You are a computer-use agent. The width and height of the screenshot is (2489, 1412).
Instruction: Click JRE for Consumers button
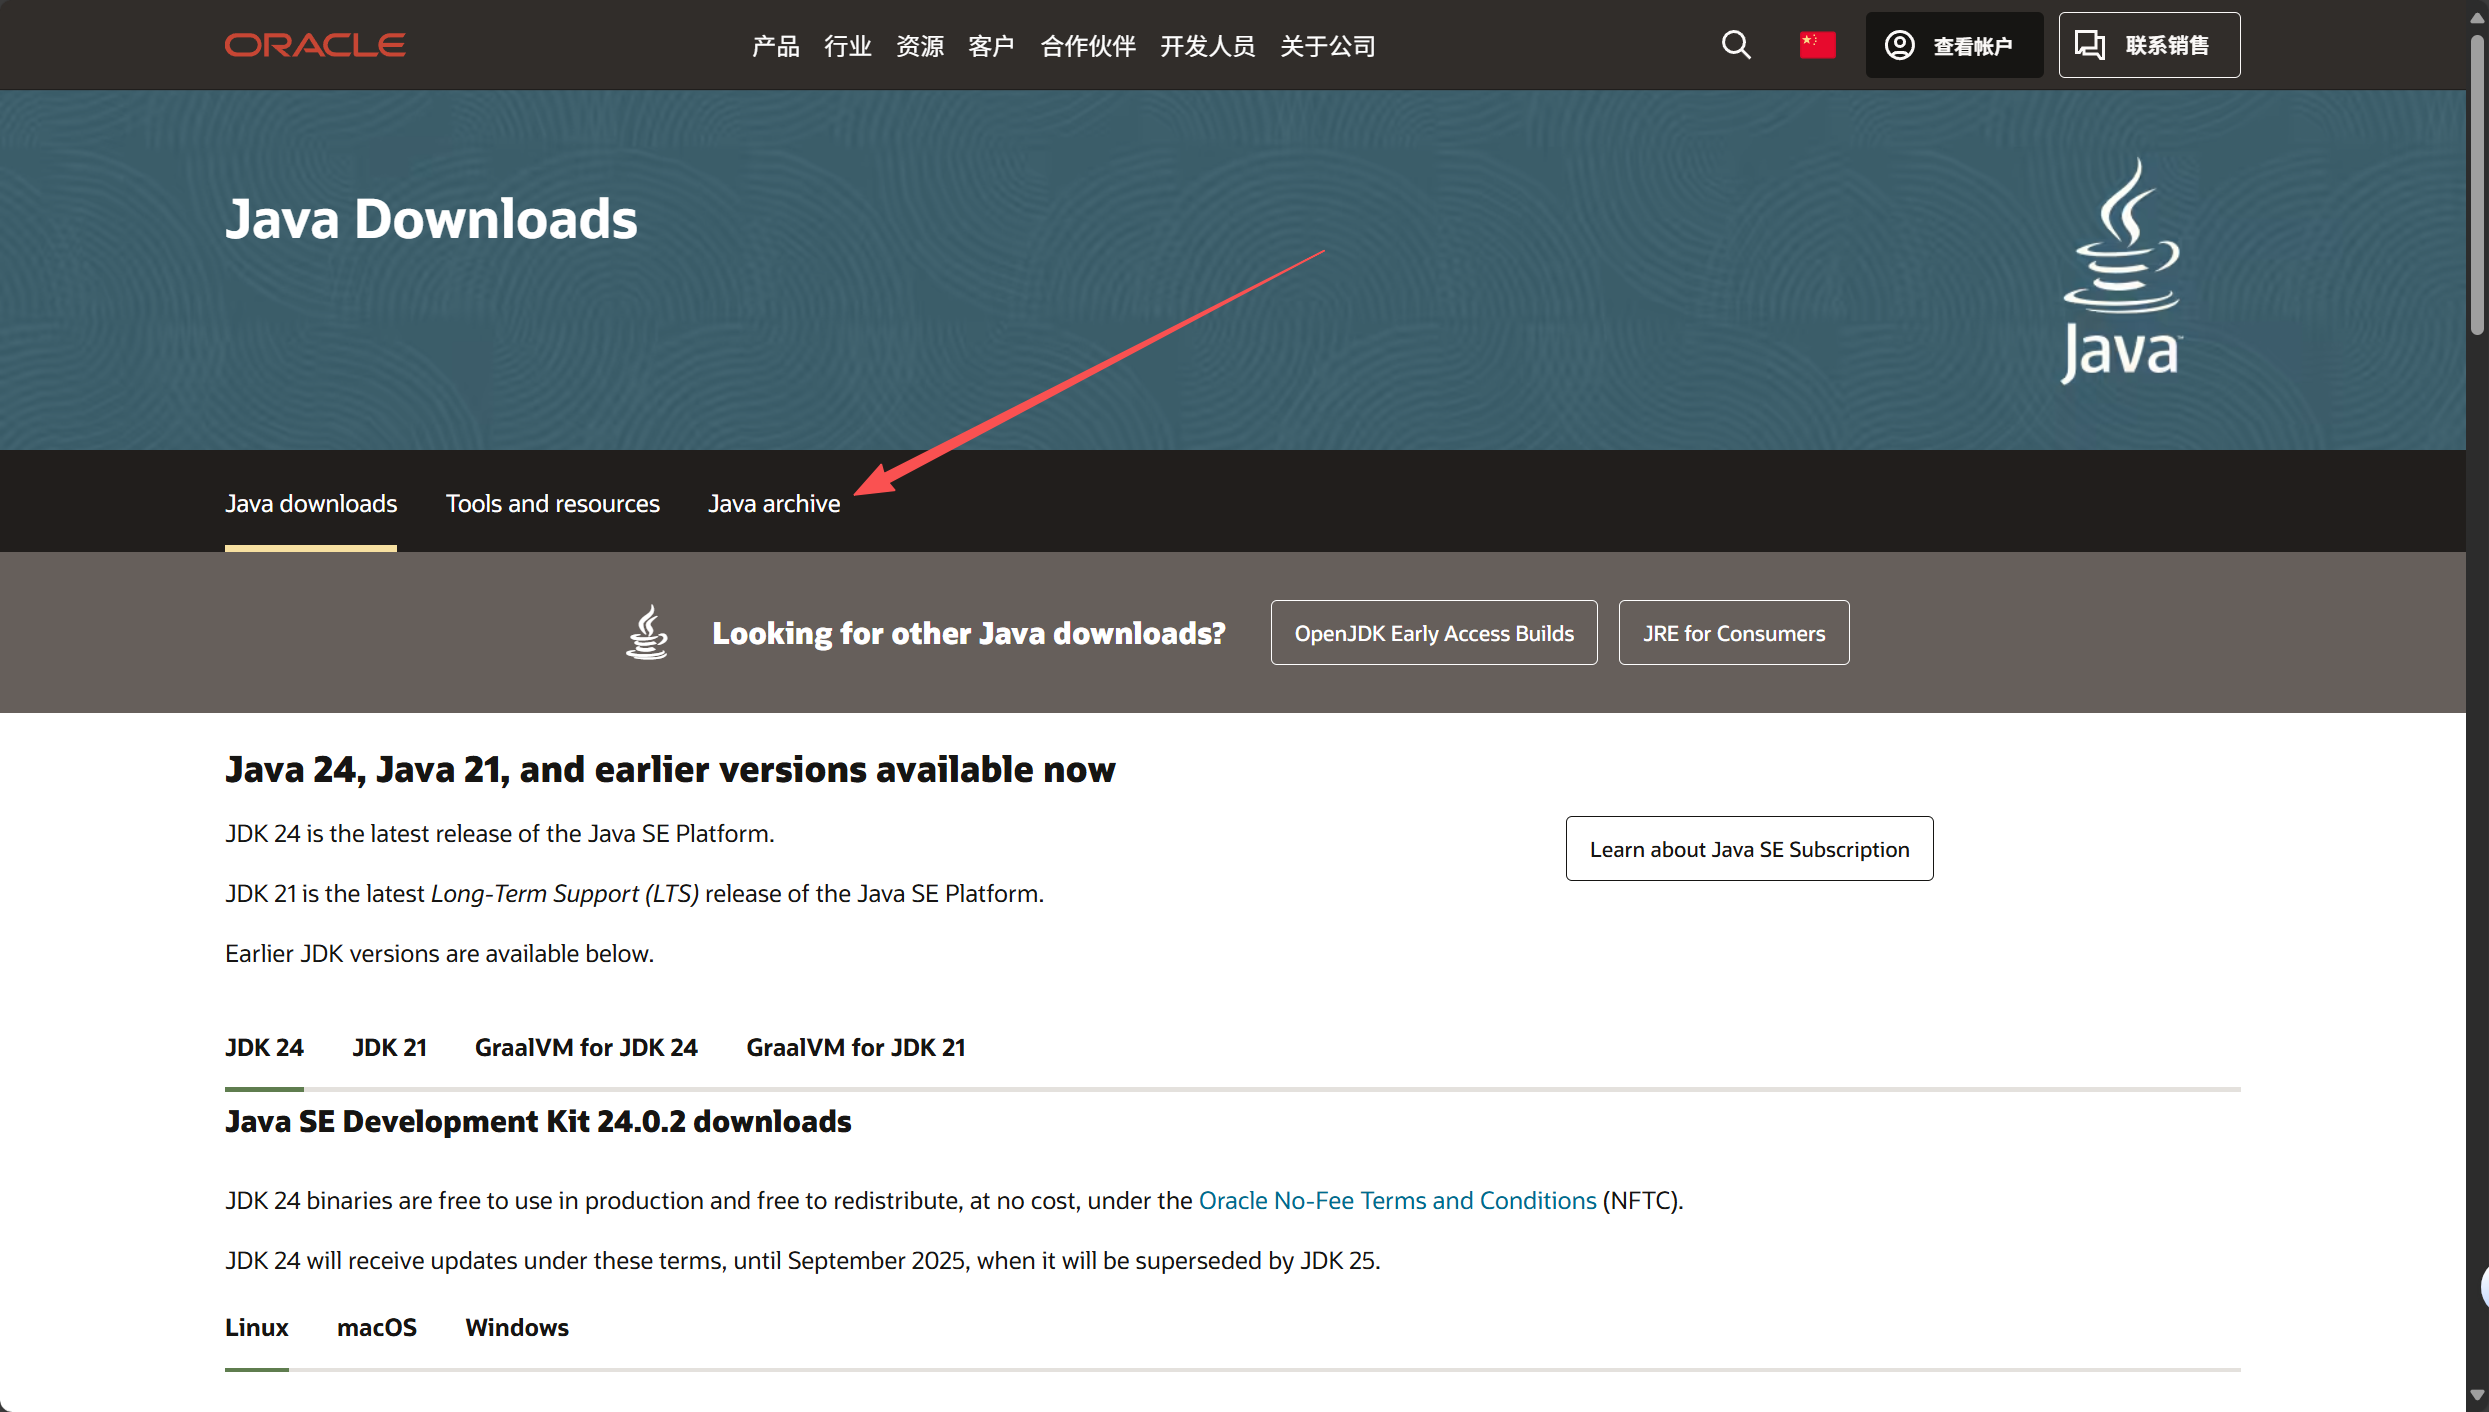pos(1733,633)
